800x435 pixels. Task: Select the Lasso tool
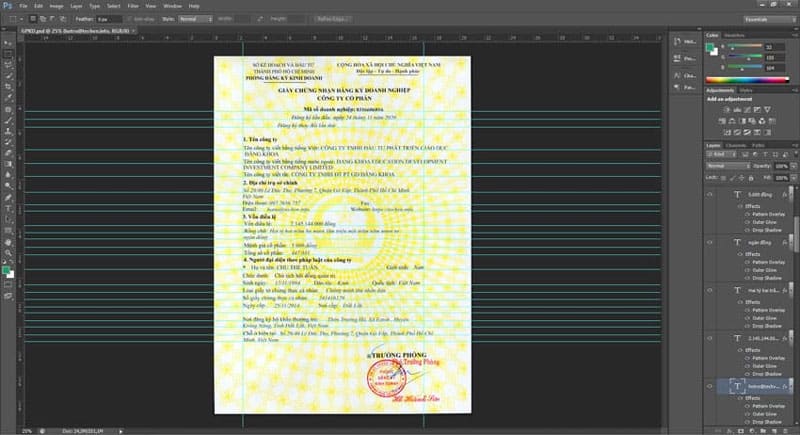tap(8, 63)
